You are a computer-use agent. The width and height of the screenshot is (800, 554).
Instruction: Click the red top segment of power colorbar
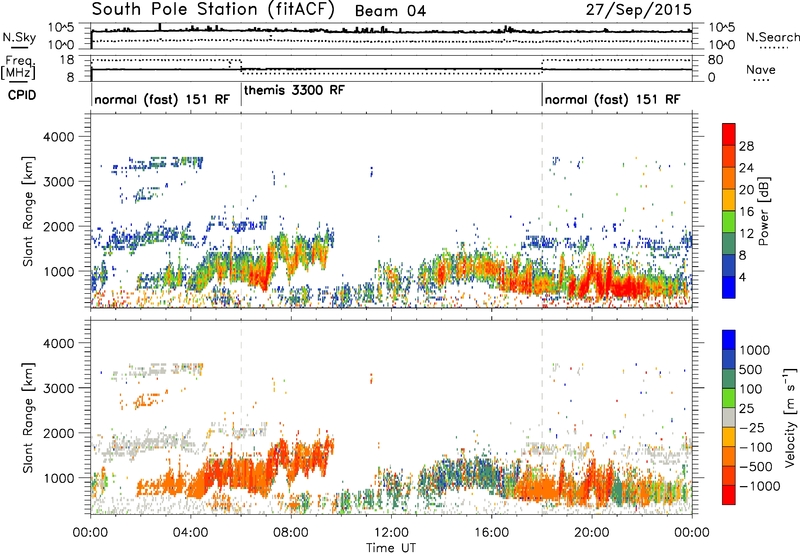tap(729, 134)
